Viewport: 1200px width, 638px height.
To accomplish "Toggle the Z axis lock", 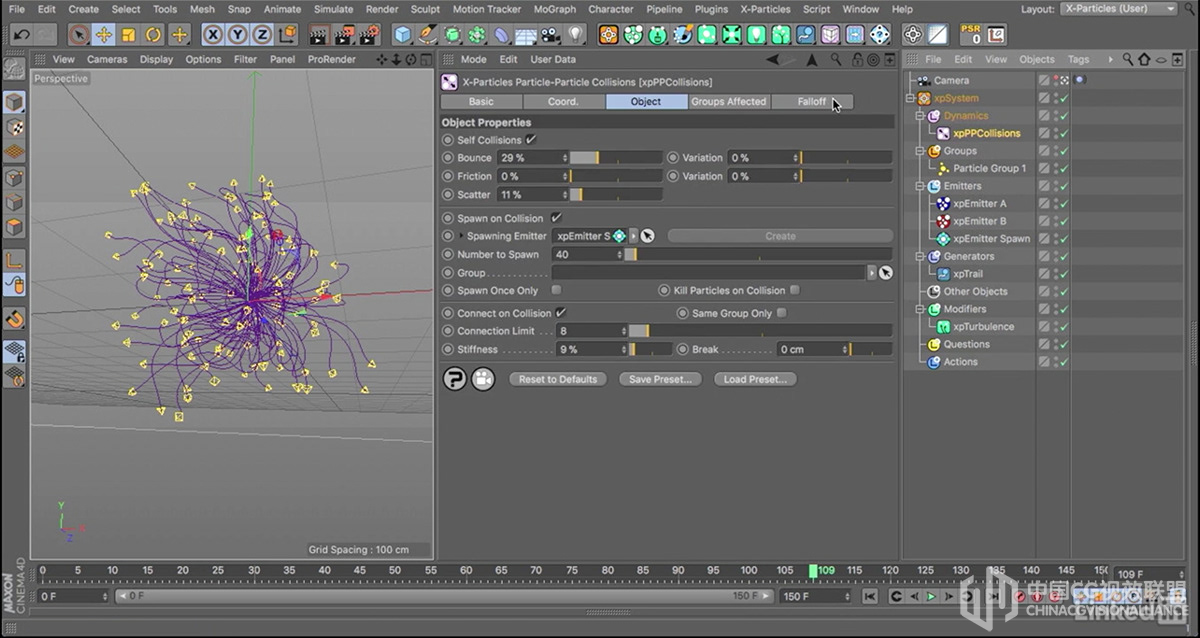I will tap(262, 35).
